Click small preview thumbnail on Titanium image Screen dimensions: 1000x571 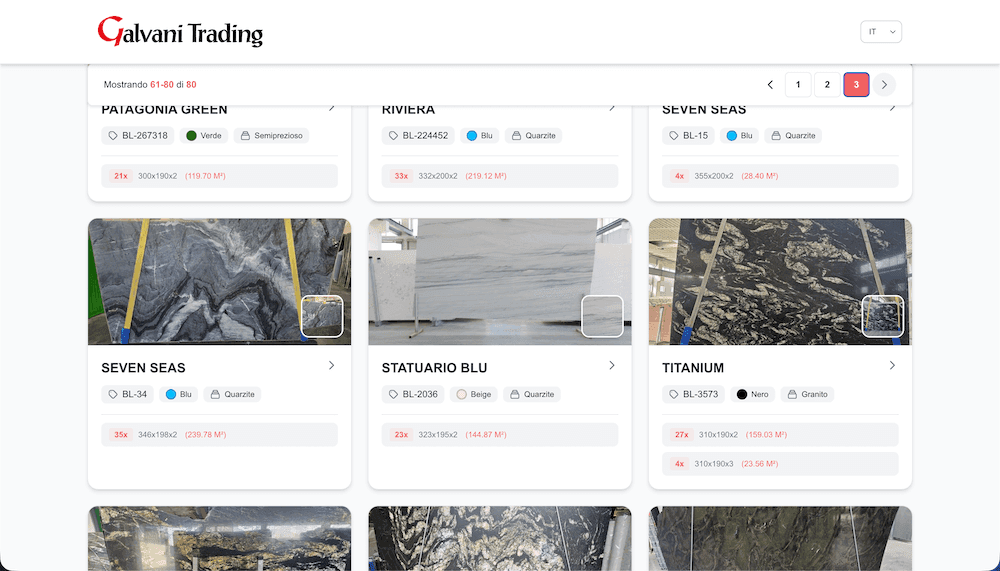(x=883, y=316)
